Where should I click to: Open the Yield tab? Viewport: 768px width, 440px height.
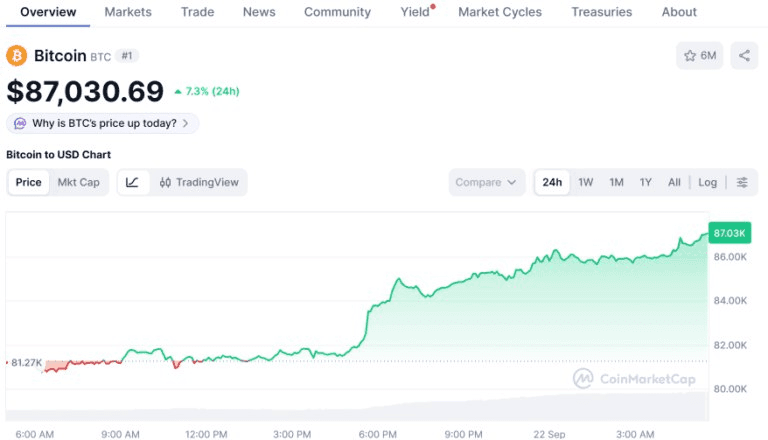[415, 12]
